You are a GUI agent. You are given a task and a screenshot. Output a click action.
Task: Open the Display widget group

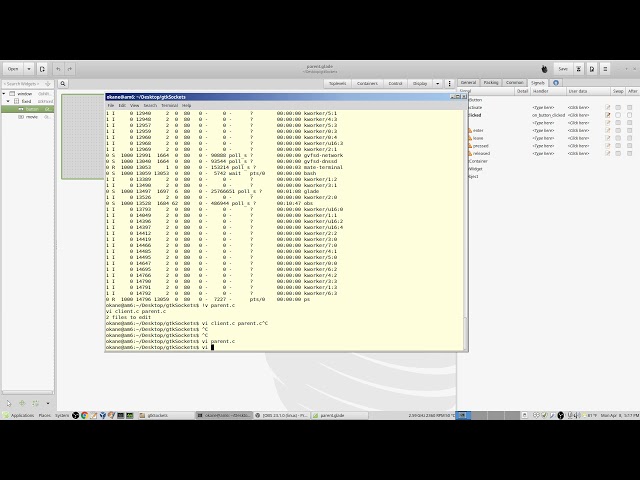420,84
